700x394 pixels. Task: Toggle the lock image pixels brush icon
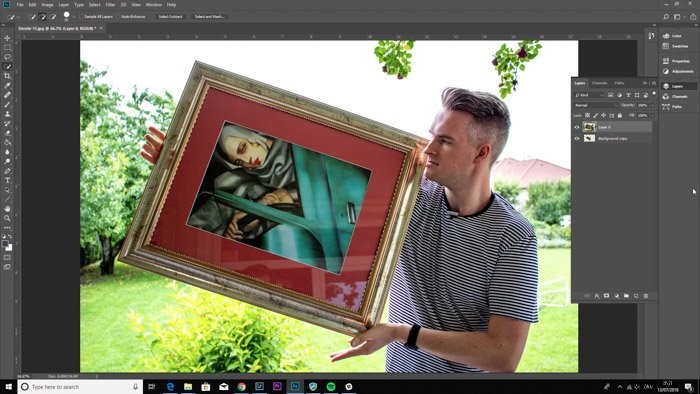[596, 116]
